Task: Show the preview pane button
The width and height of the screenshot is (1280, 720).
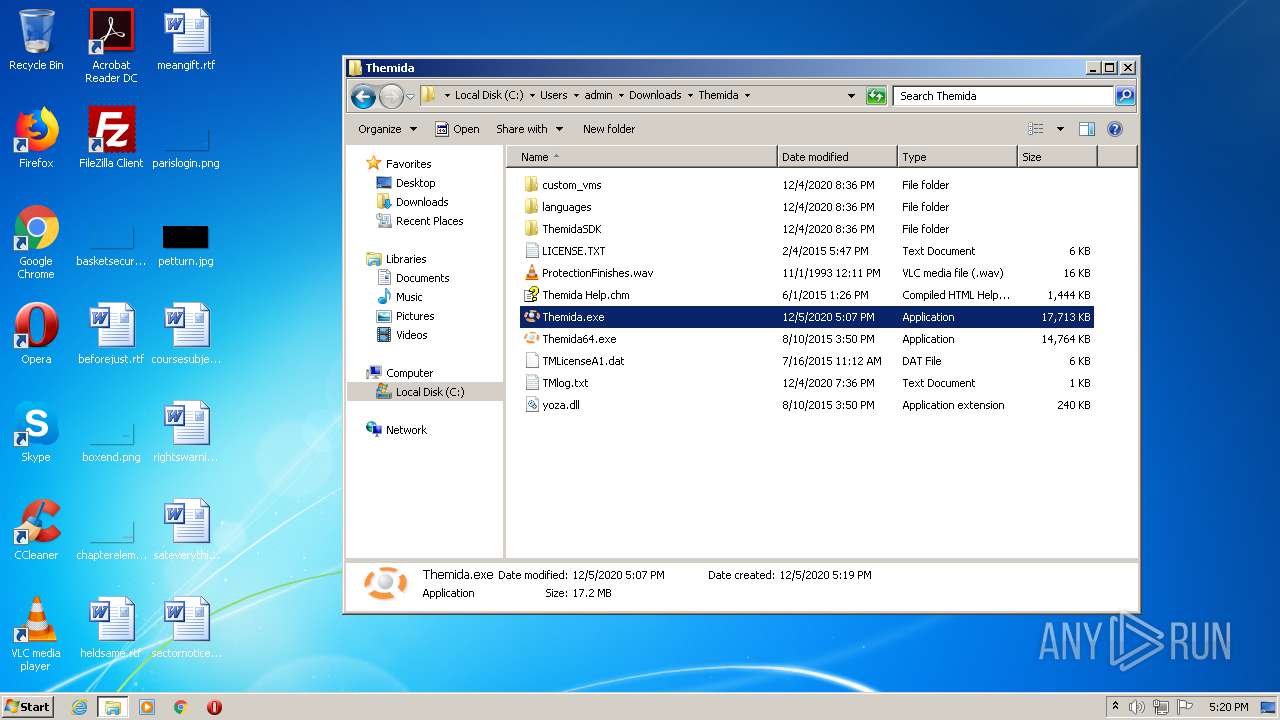Action: [1087, 129]
